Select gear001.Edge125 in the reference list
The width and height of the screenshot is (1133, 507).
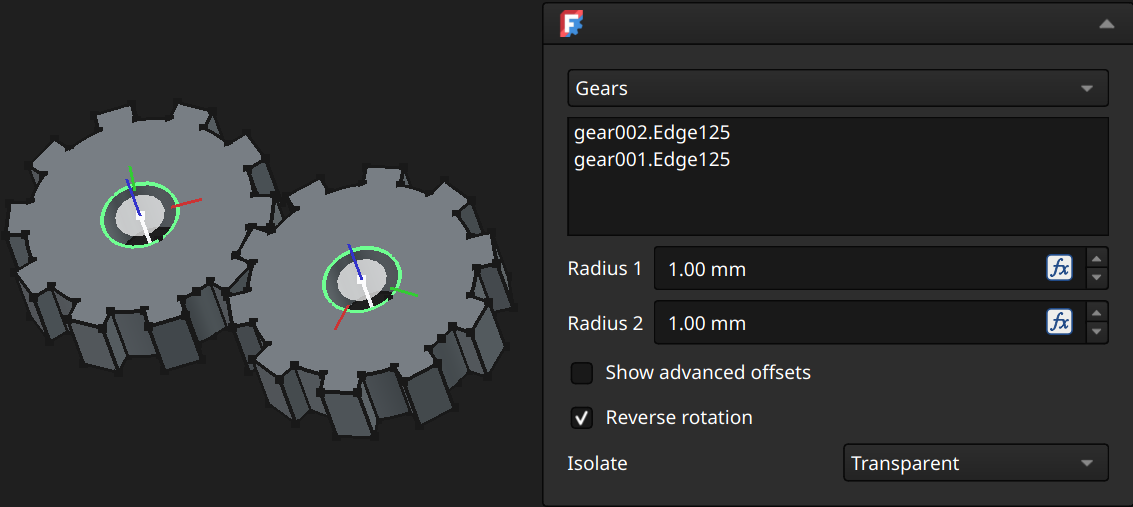[652, 160]
